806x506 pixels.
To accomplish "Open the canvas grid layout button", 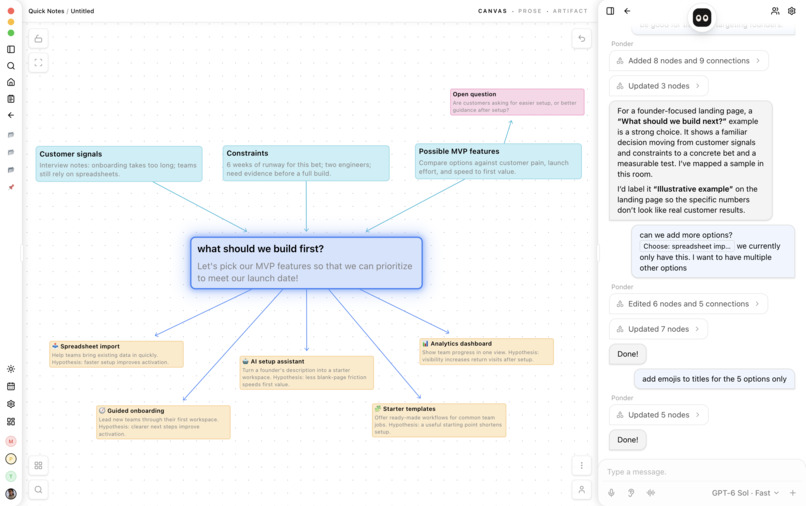I will 38,465.
